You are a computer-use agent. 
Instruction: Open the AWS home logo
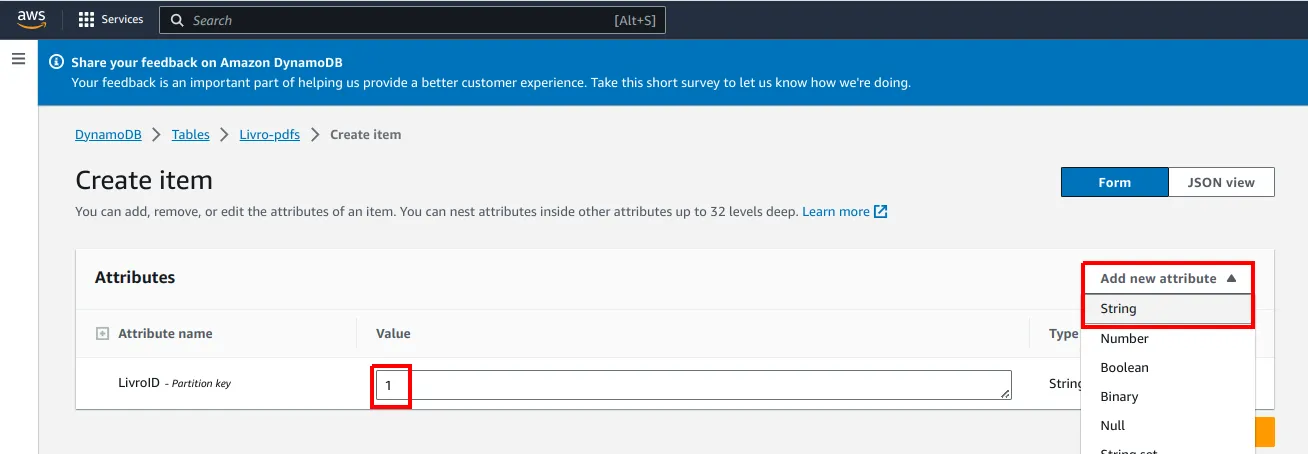point(31,20)
